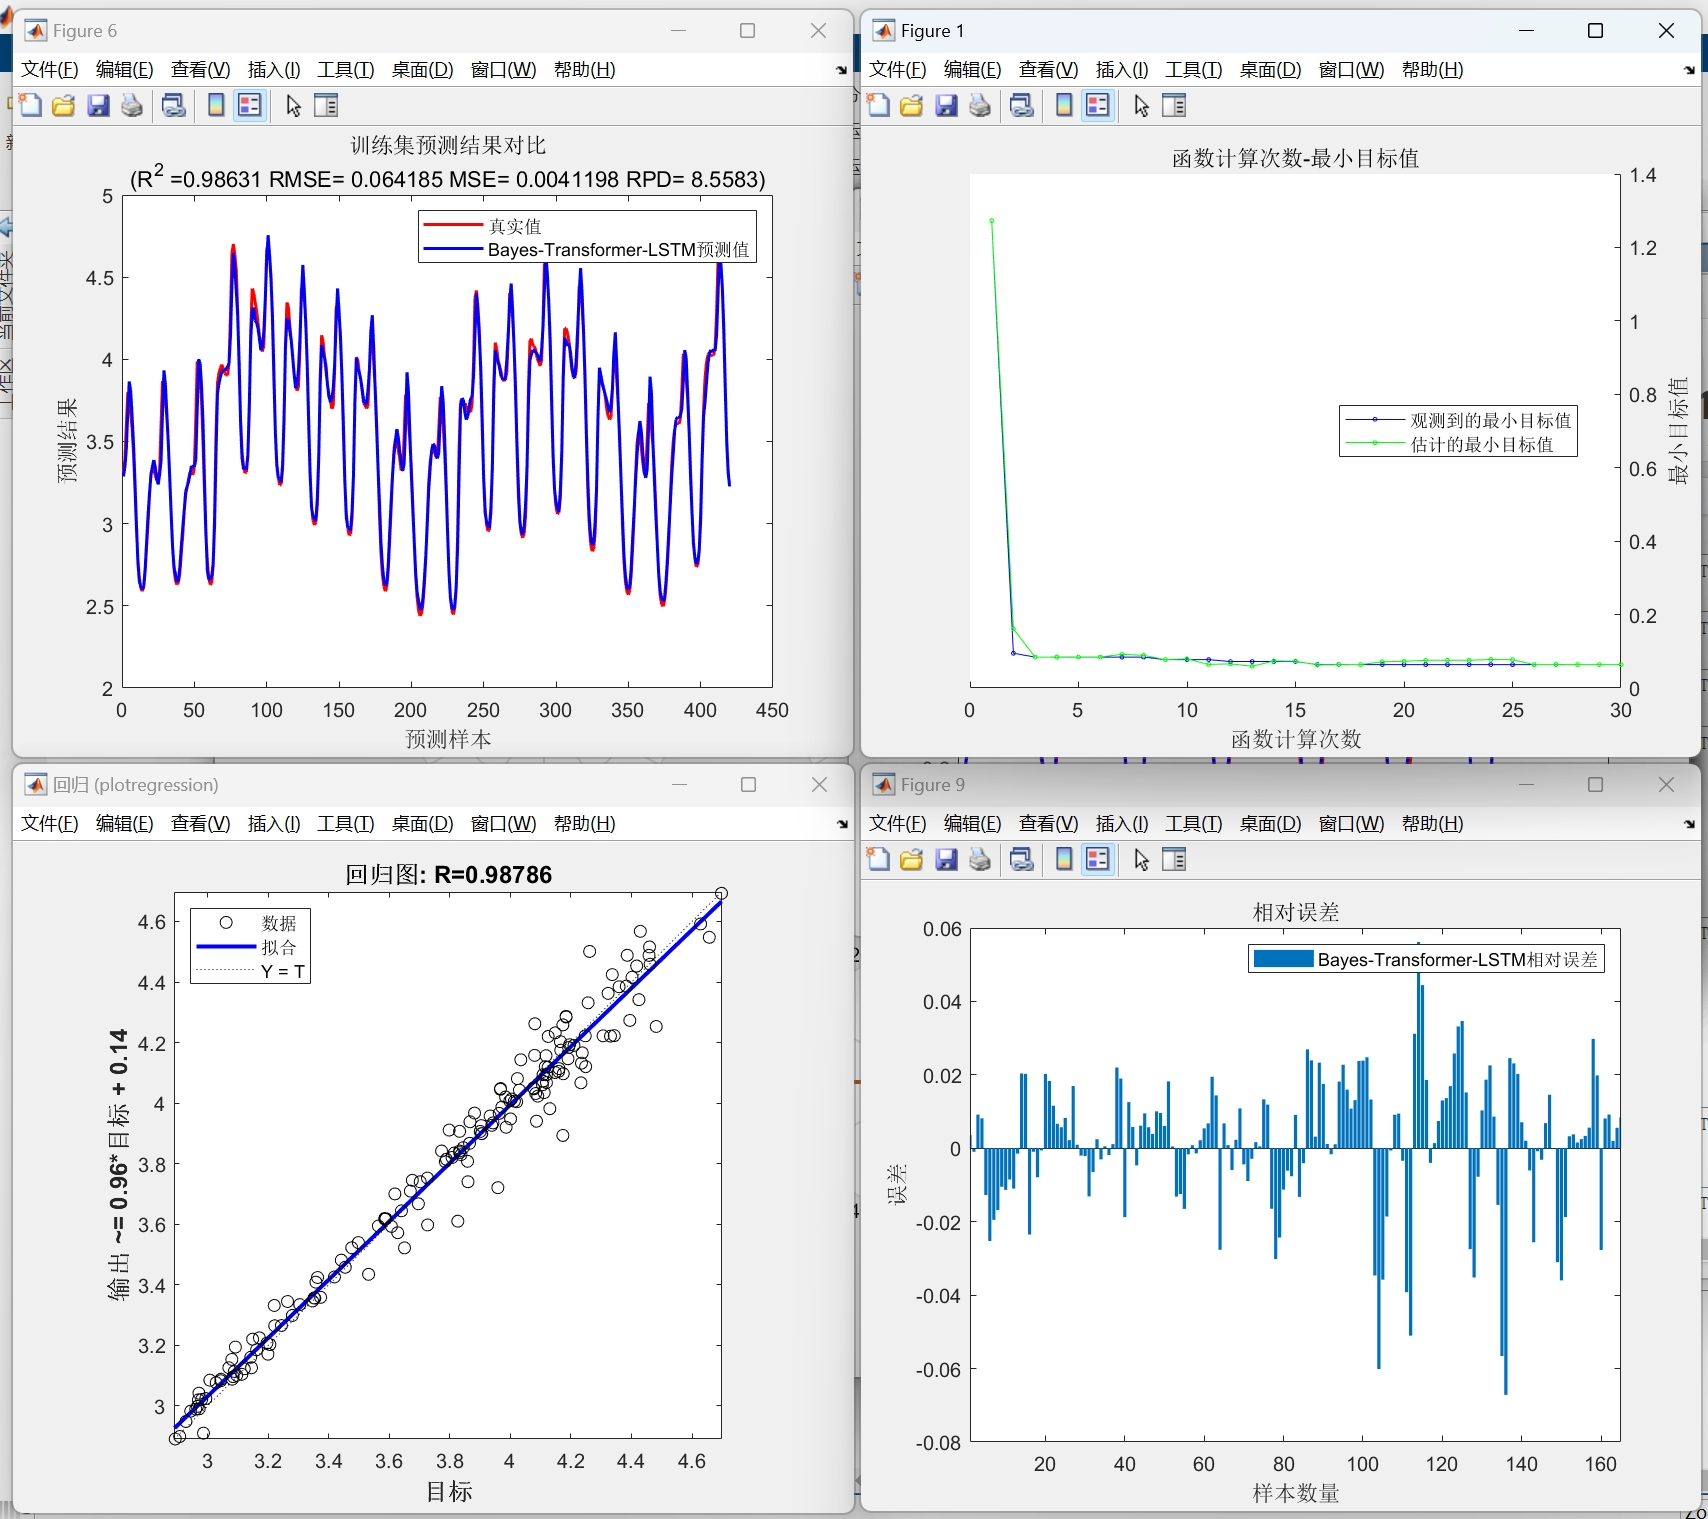Screen dimensions: 1708x1519
Task: Open Property Inspector icon in Figure 9
Action: click(1174, 859)
